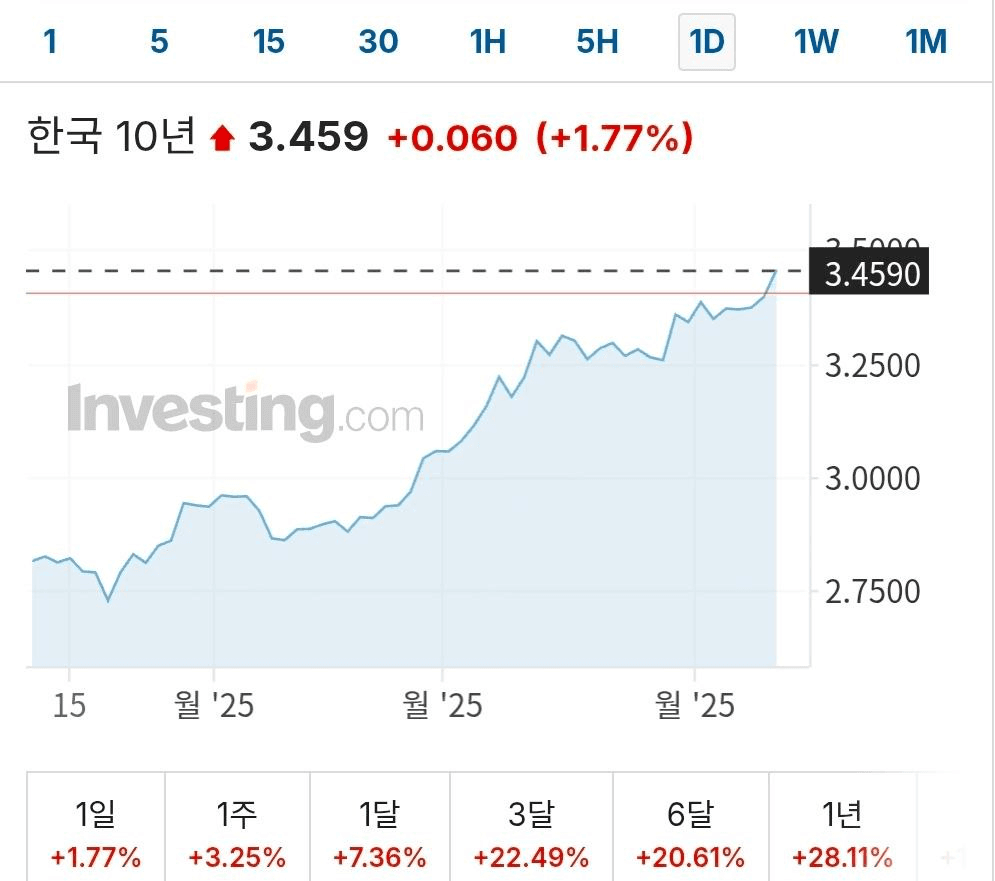Select the 3달 +22.49% period
995x881 pixels.
531,835
